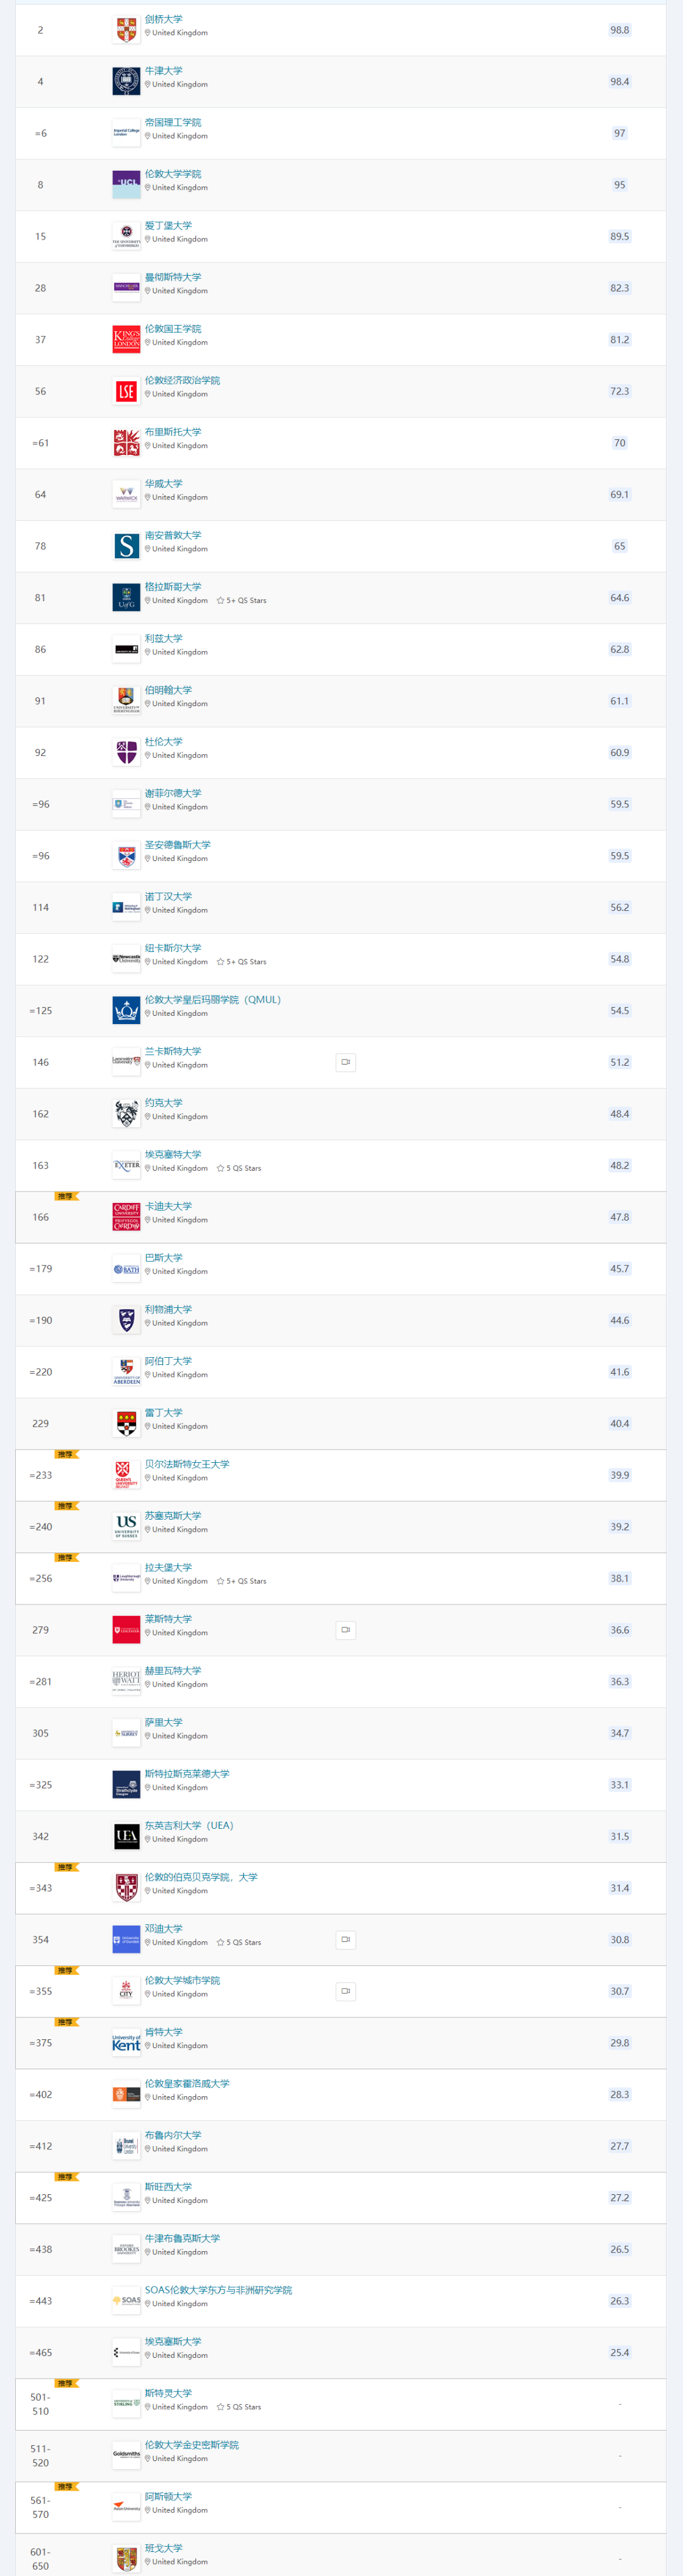Image resolution: width=683 pixels, height=2576 pixels.
Task: Click the 5 QS Stars badge under 斯特灵大学
Action: point(239,2407)
